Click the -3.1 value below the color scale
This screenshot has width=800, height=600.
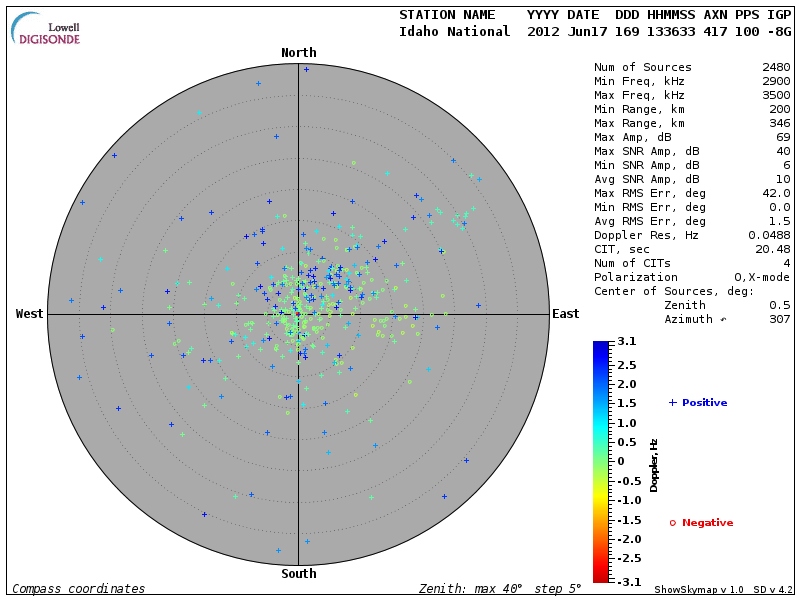coord(625,581)
